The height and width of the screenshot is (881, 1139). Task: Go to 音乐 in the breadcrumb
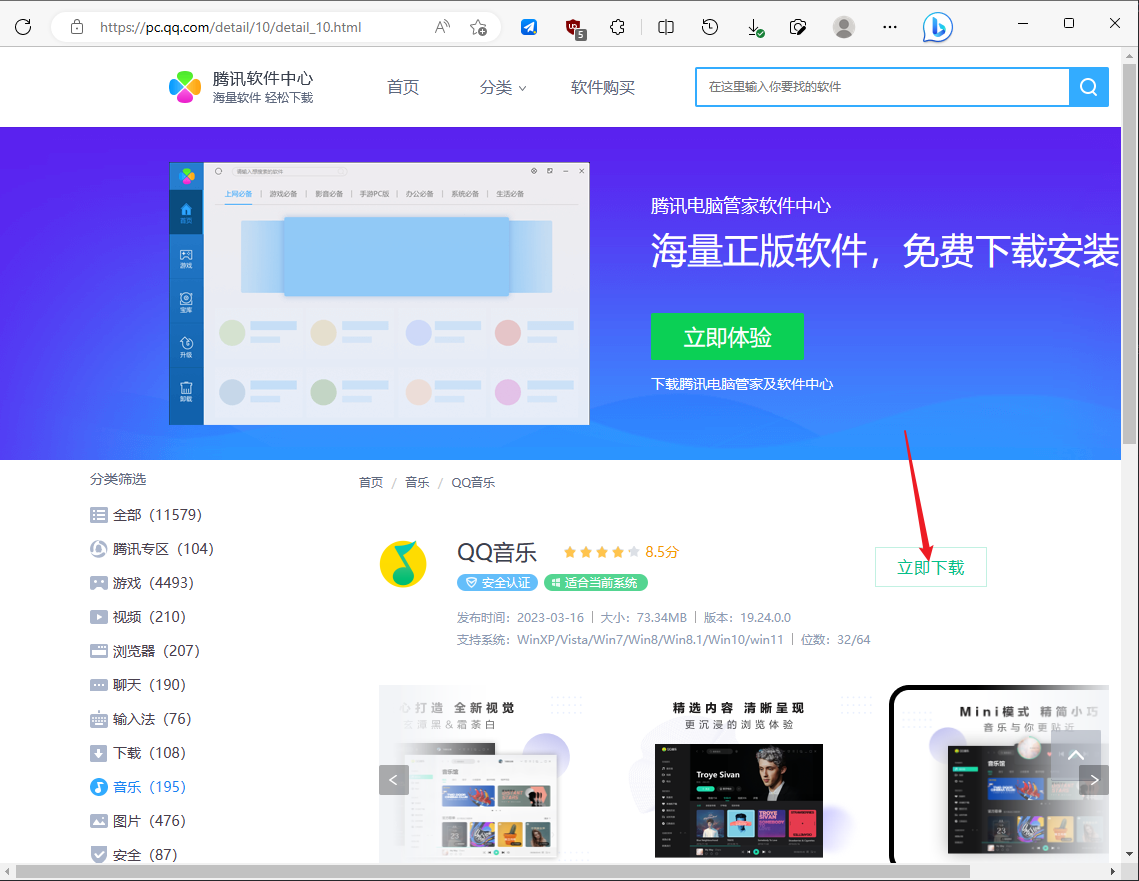tap(417, 482)
